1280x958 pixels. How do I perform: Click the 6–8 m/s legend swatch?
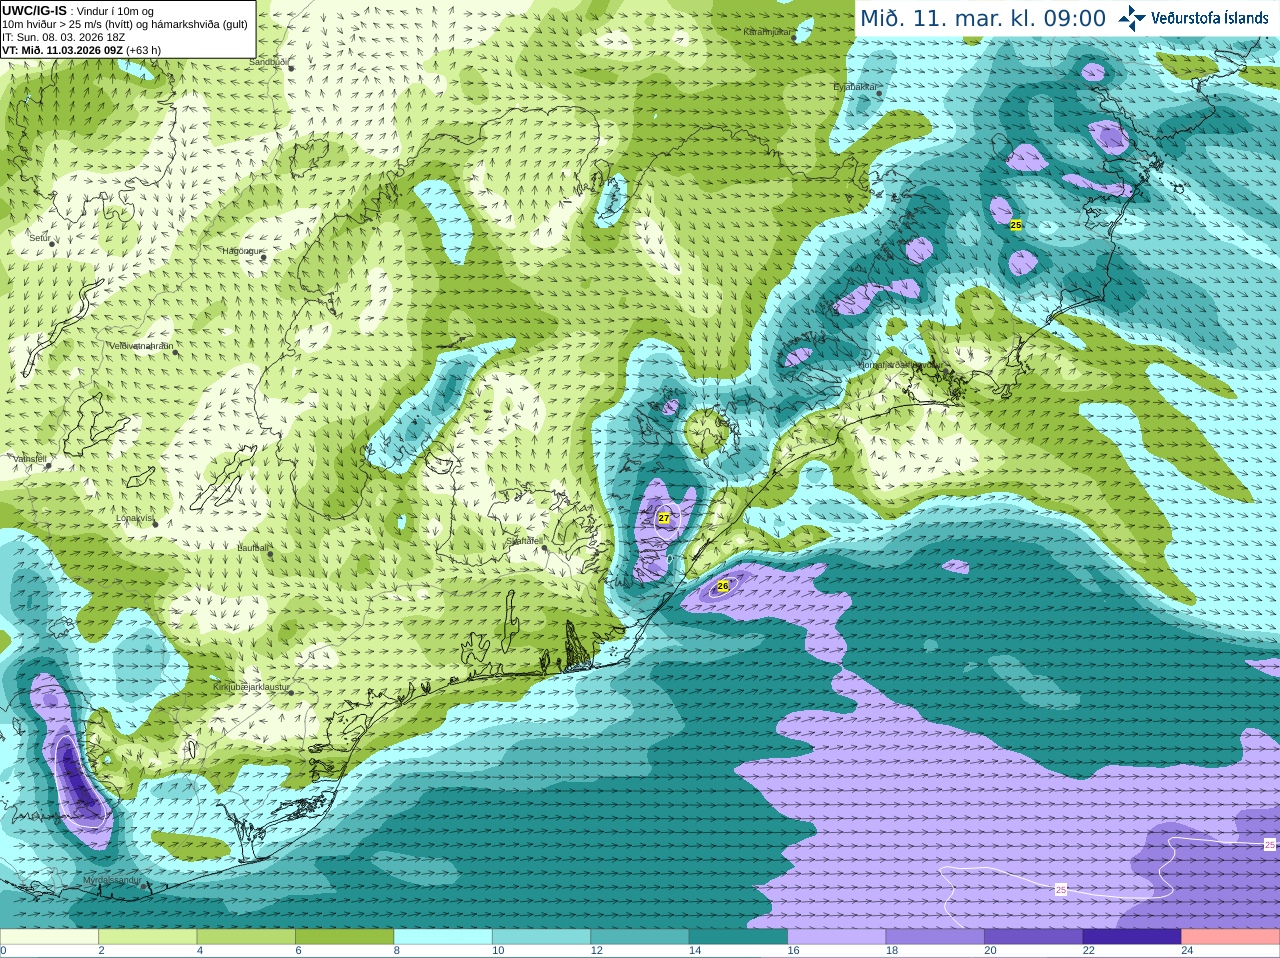345,937
